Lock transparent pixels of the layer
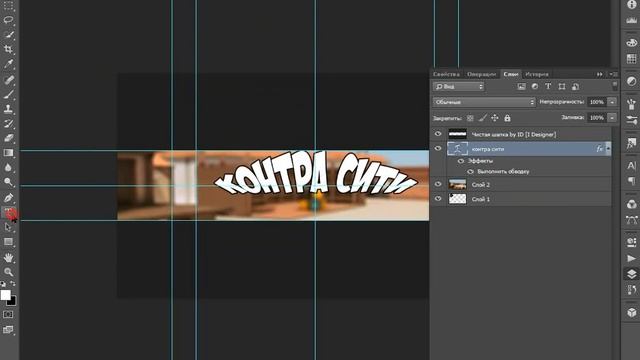The width and height of the screenshot is (640, 360). [x=470, y=118]
